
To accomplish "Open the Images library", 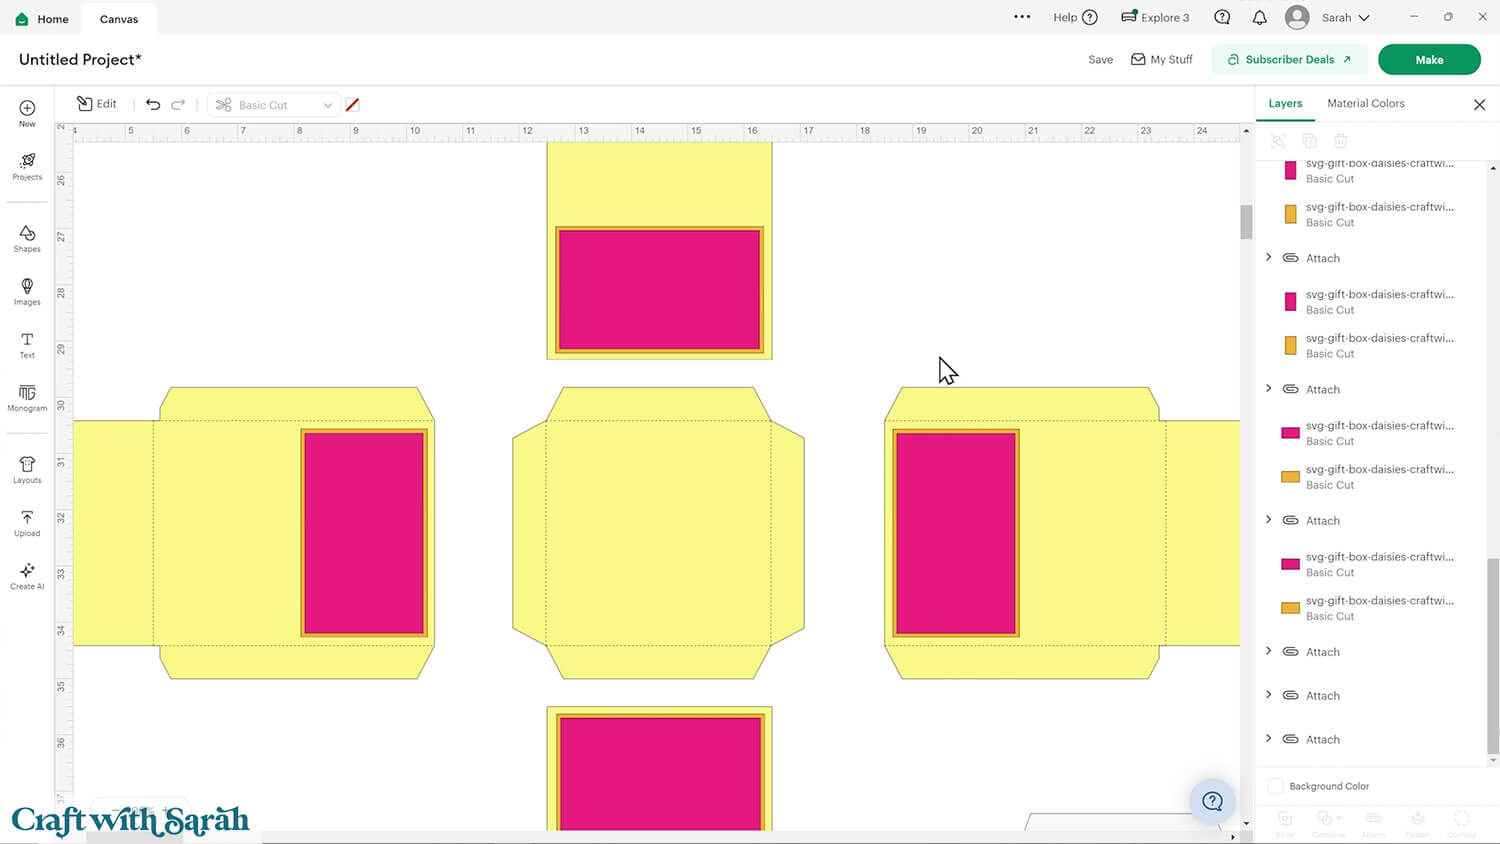I will (x=27, y=291).
